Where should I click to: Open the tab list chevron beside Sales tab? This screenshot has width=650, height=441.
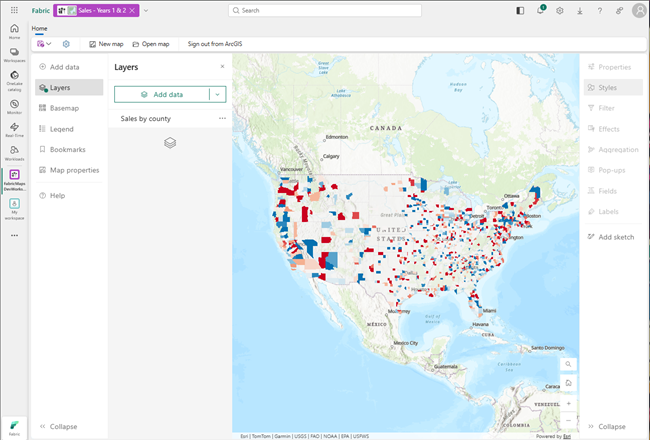point(146,11)
